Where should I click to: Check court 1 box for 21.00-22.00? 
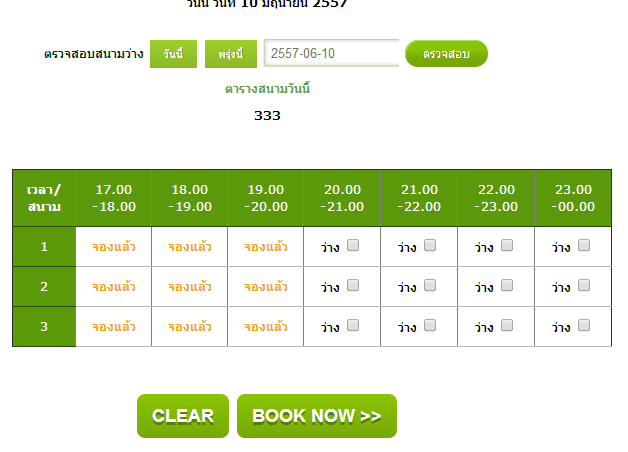click(x=430, y=246)
